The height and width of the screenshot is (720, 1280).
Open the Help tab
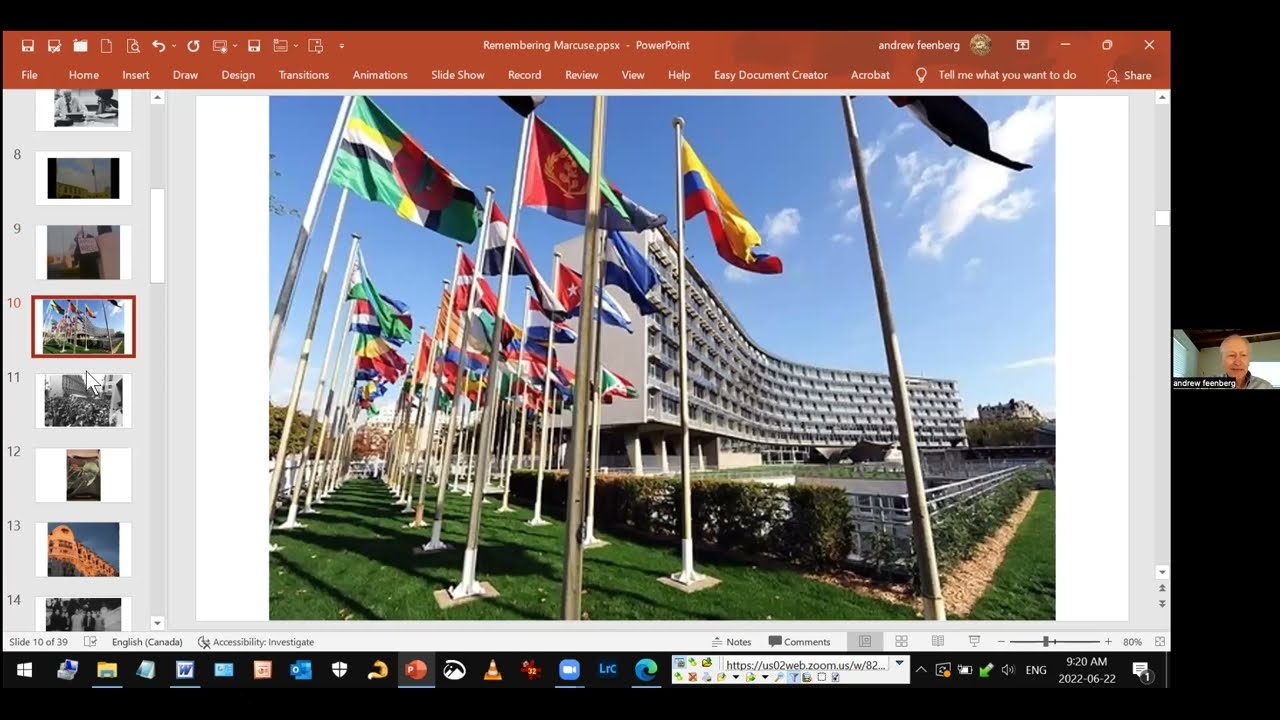pyautogui.click(x=679, y=75)
